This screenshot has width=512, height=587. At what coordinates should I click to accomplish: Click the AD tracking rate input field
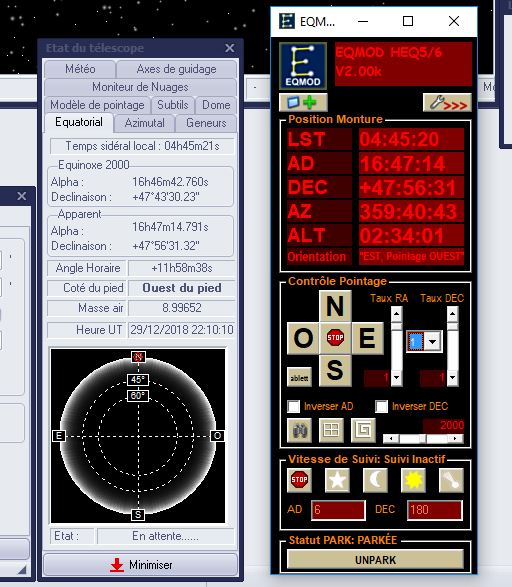coord(338,510)
